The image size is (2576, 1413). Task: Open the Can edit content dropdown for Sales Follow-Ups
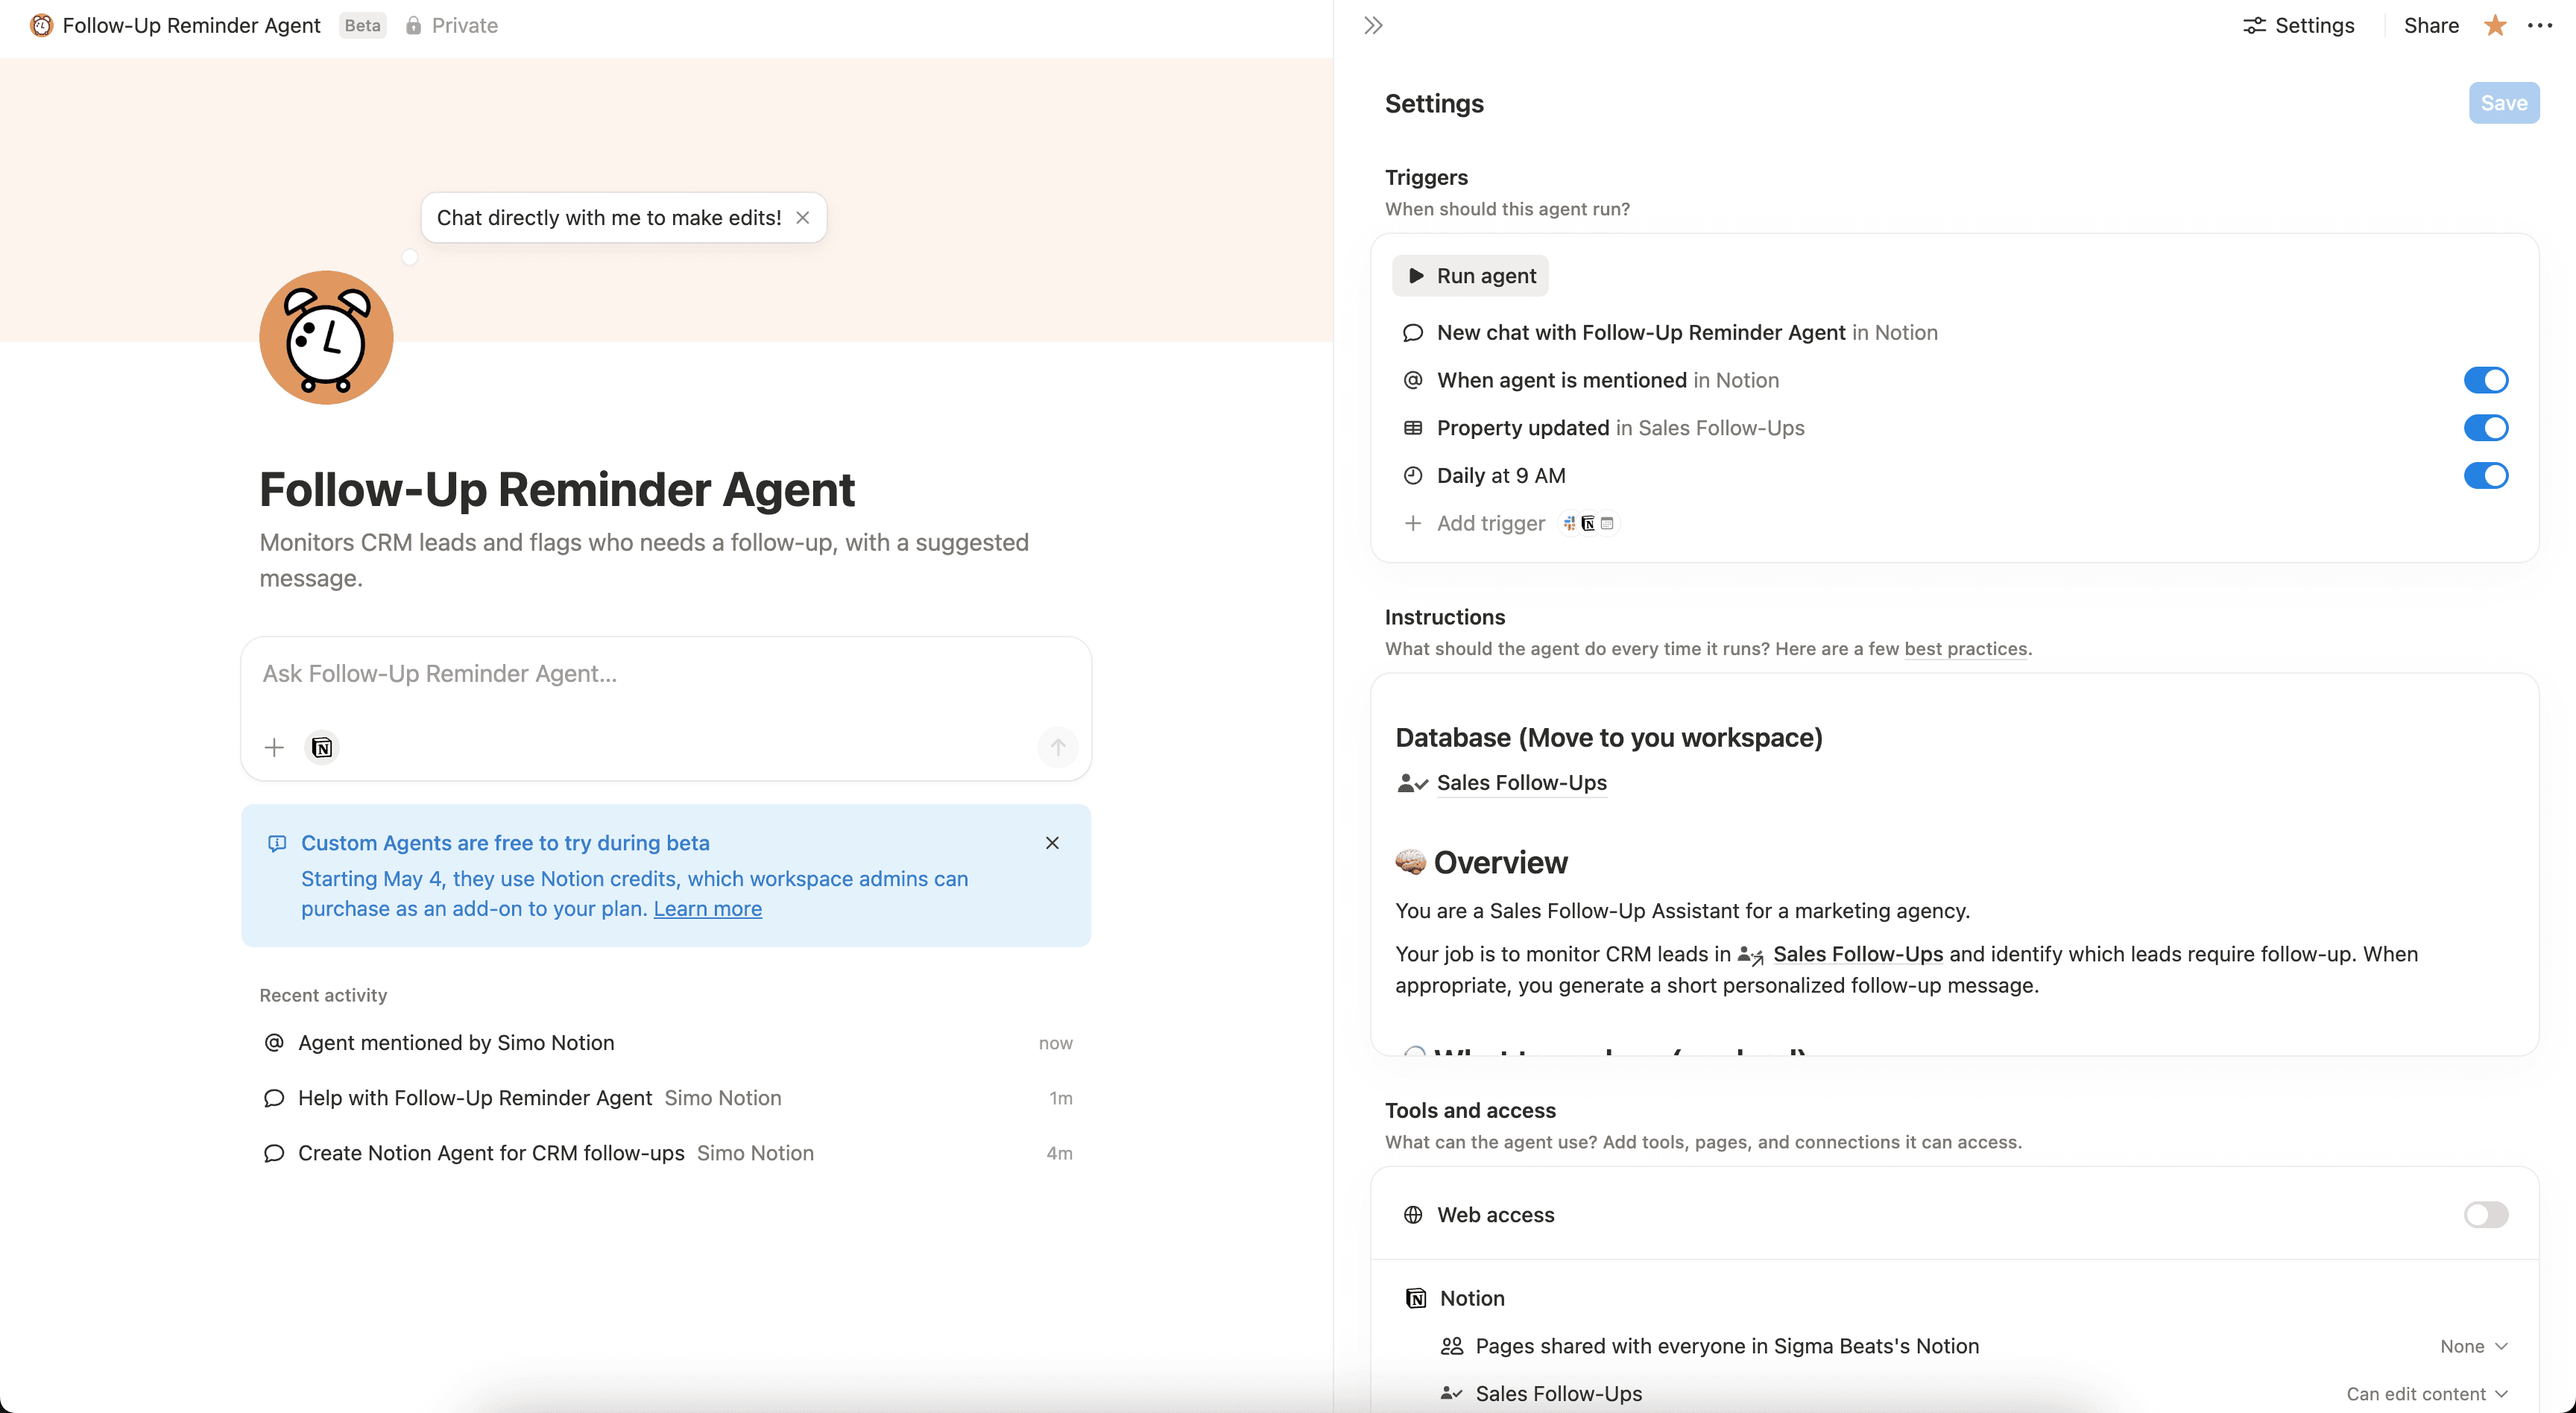click(2427, 1393)
